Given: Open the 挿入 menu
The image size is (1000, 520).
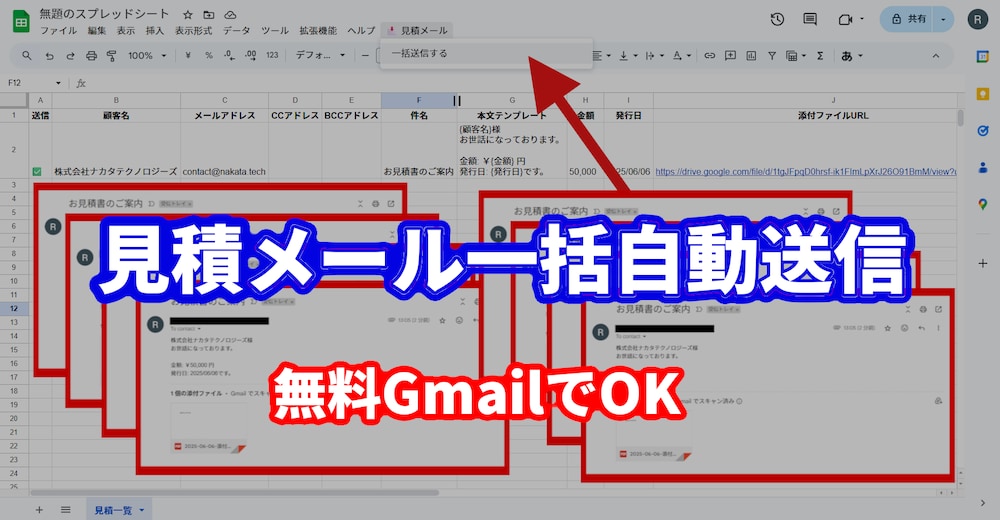Looking at the screenshot, I should tap(154, 31).
